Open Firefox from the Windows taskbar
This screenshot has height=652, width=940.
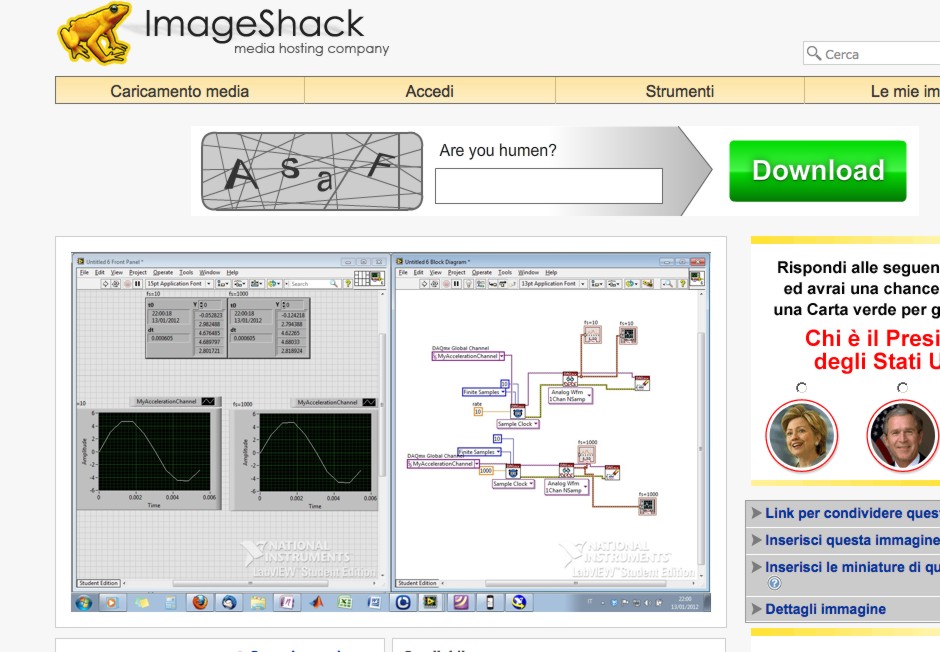point(200,602)
